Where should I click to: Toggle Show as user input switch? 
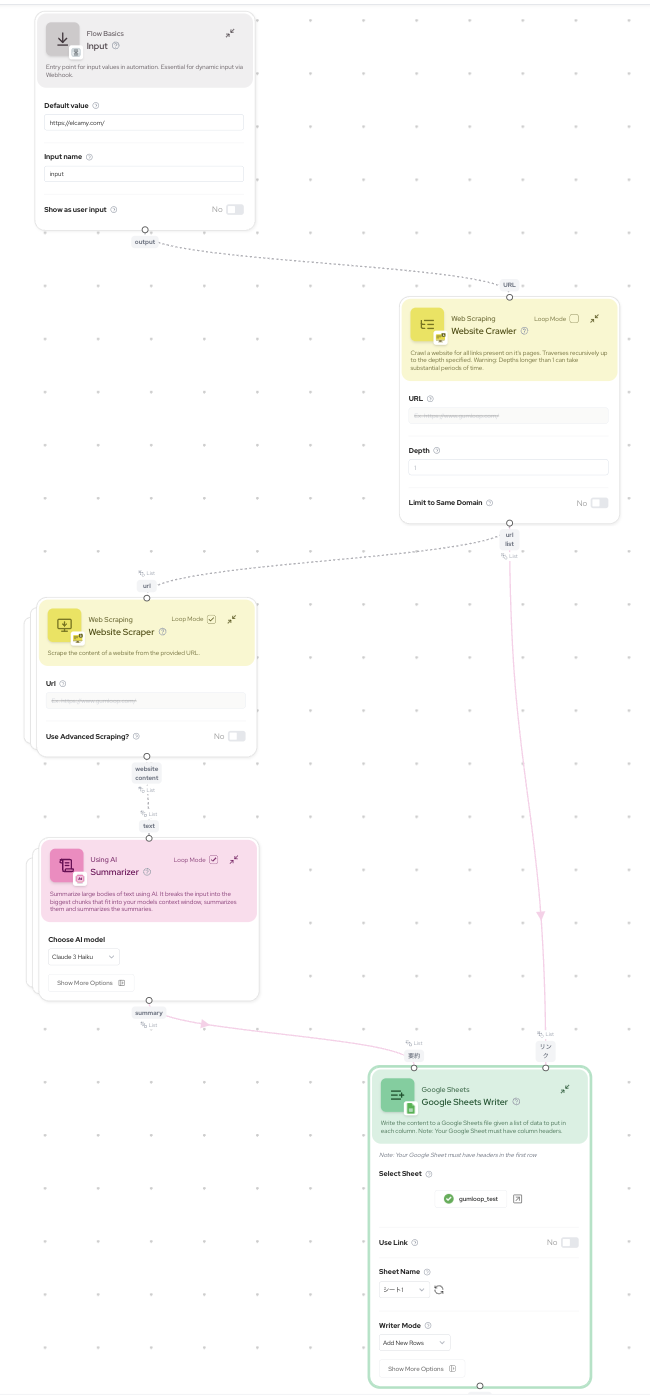pos(234,209)
